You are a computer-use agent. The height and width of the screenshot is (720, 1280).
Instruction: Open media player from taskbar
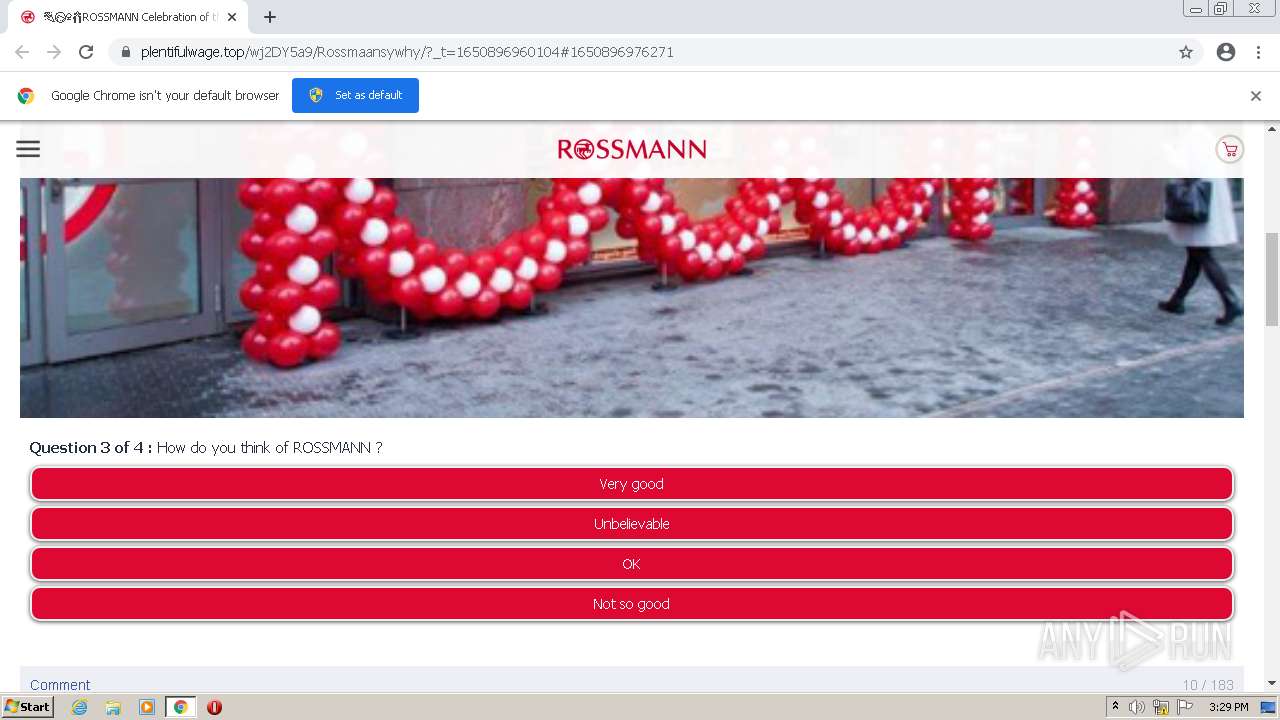[x=147, y=707]
